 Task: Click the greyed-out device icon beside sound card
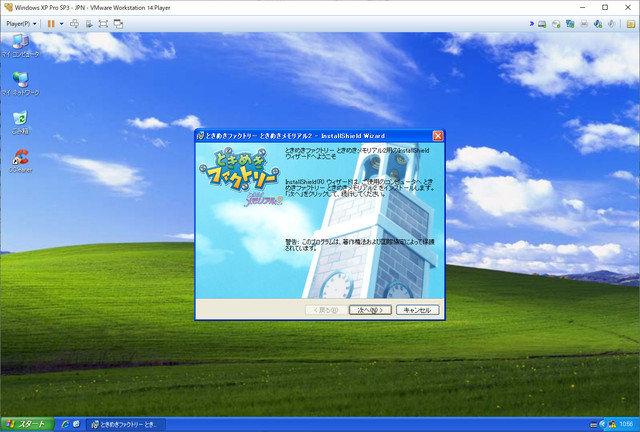click(611, 24)
